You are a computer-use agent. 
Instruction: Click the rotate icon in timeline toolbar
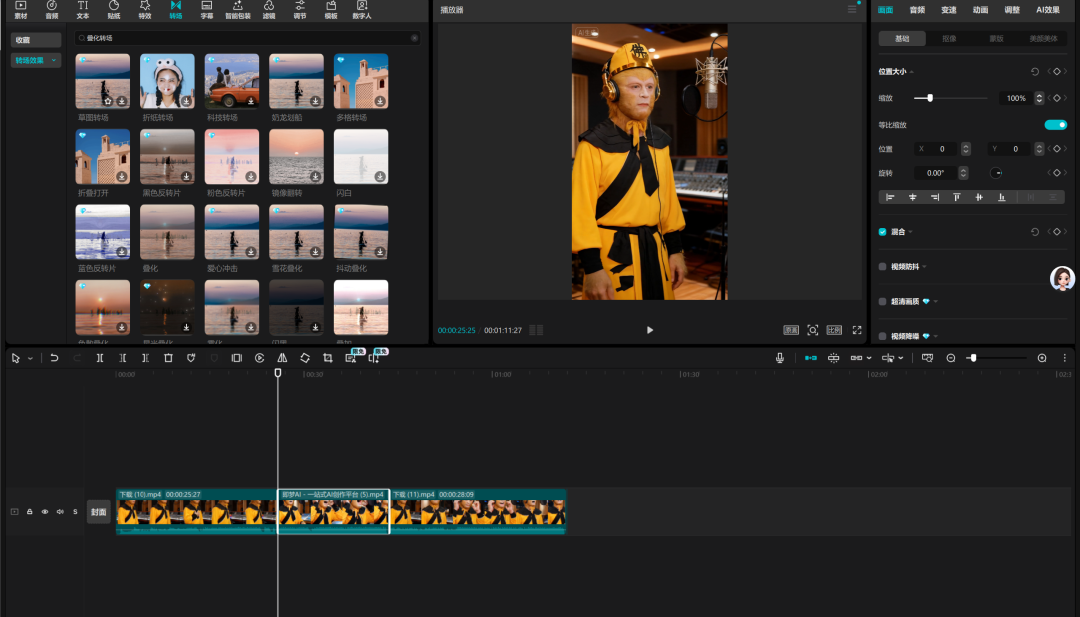305,358
